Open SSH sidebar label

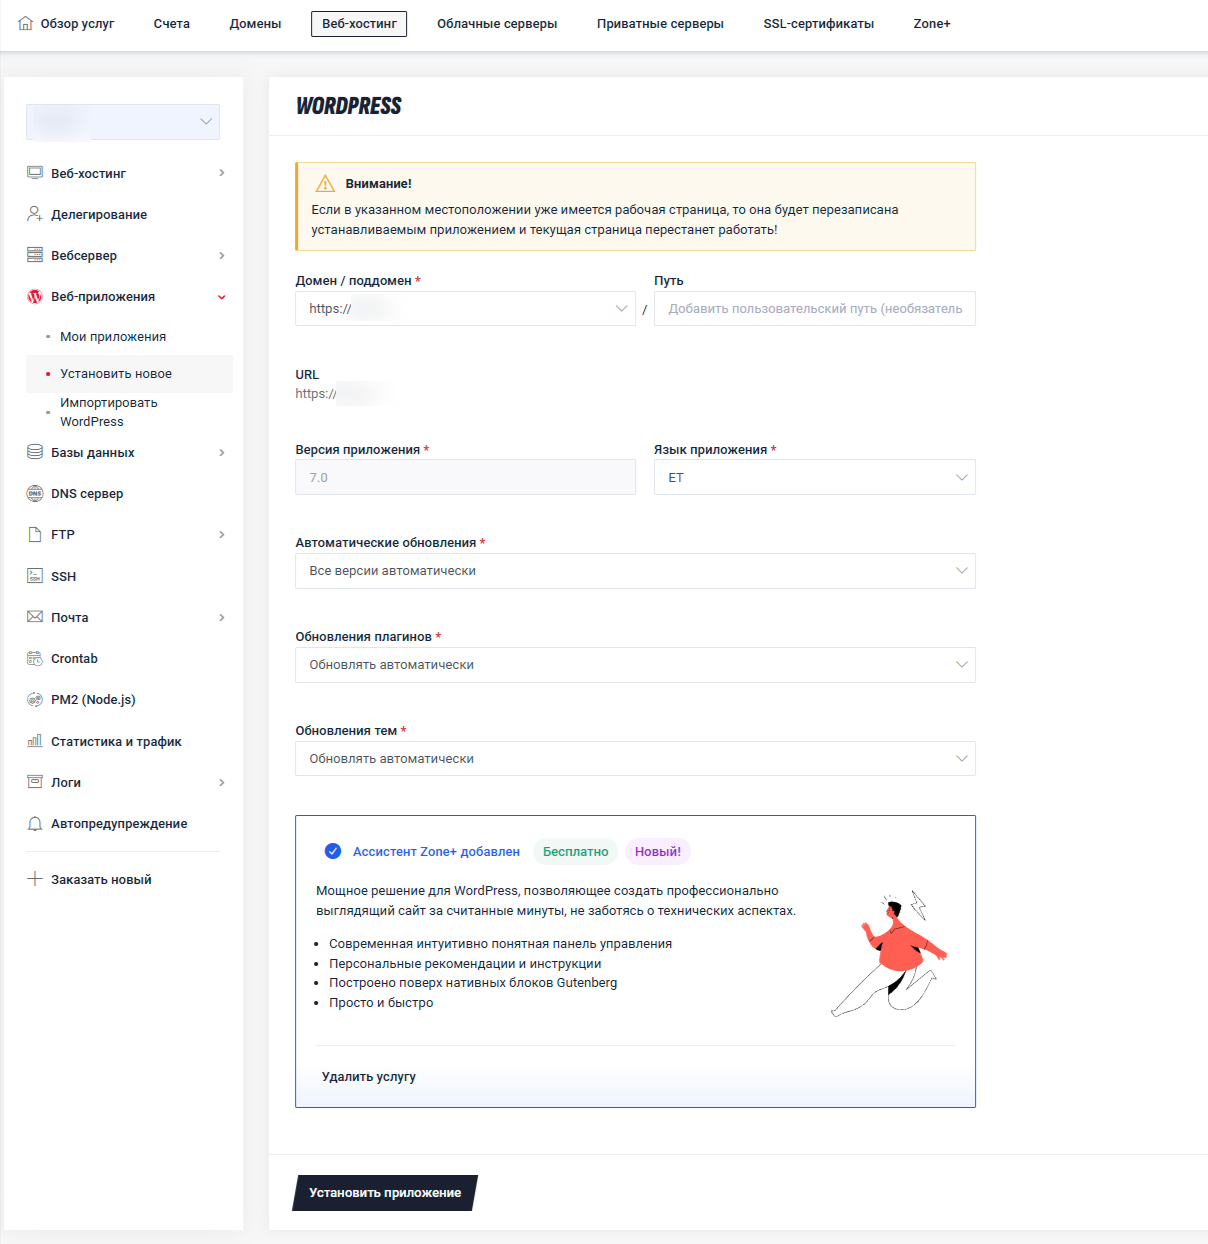pyautogui.click(x=63, y=576)
